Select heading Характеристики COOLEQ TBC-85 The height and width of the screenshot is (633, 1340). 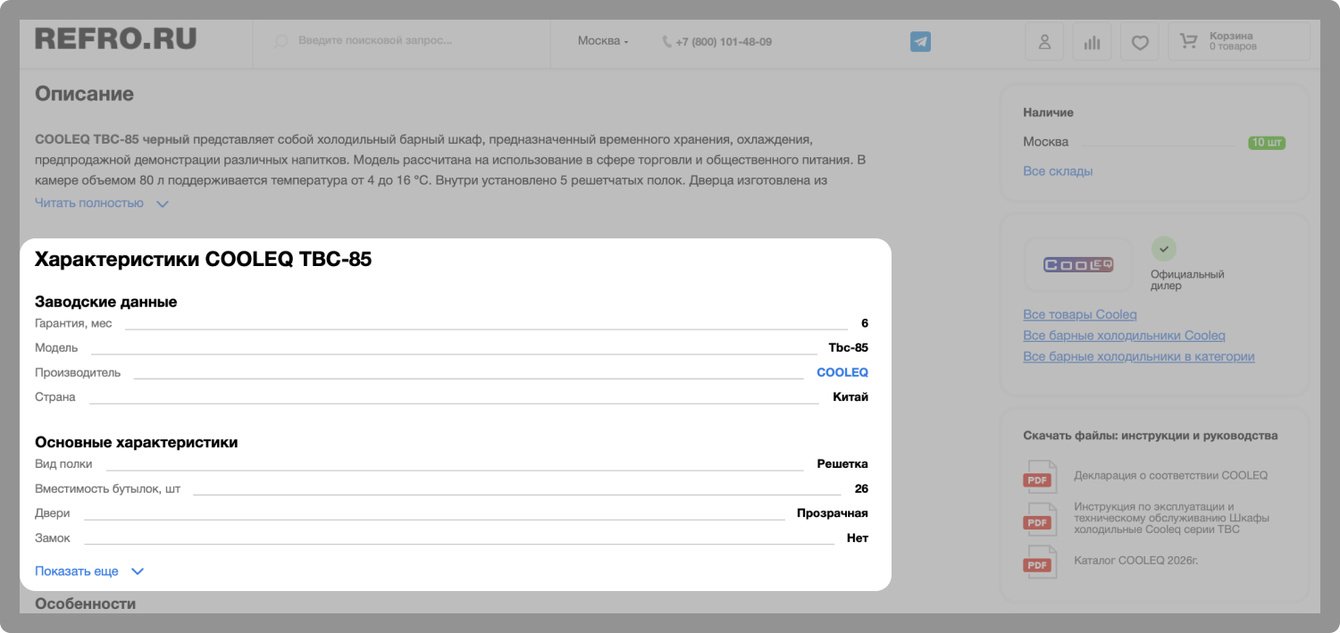click(203, 259)
